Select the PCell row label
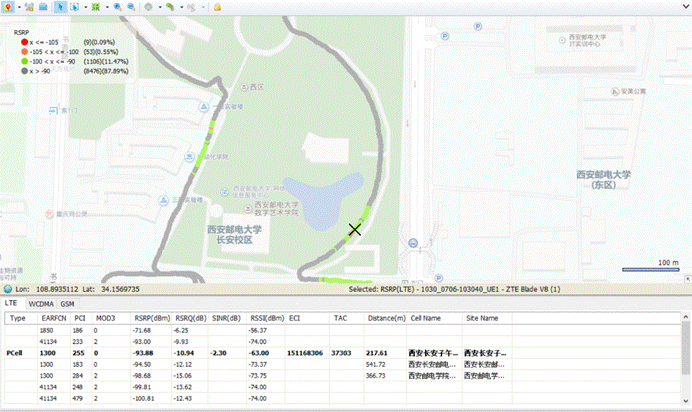This screenshot has height=412, width=692. coord(15,353)
